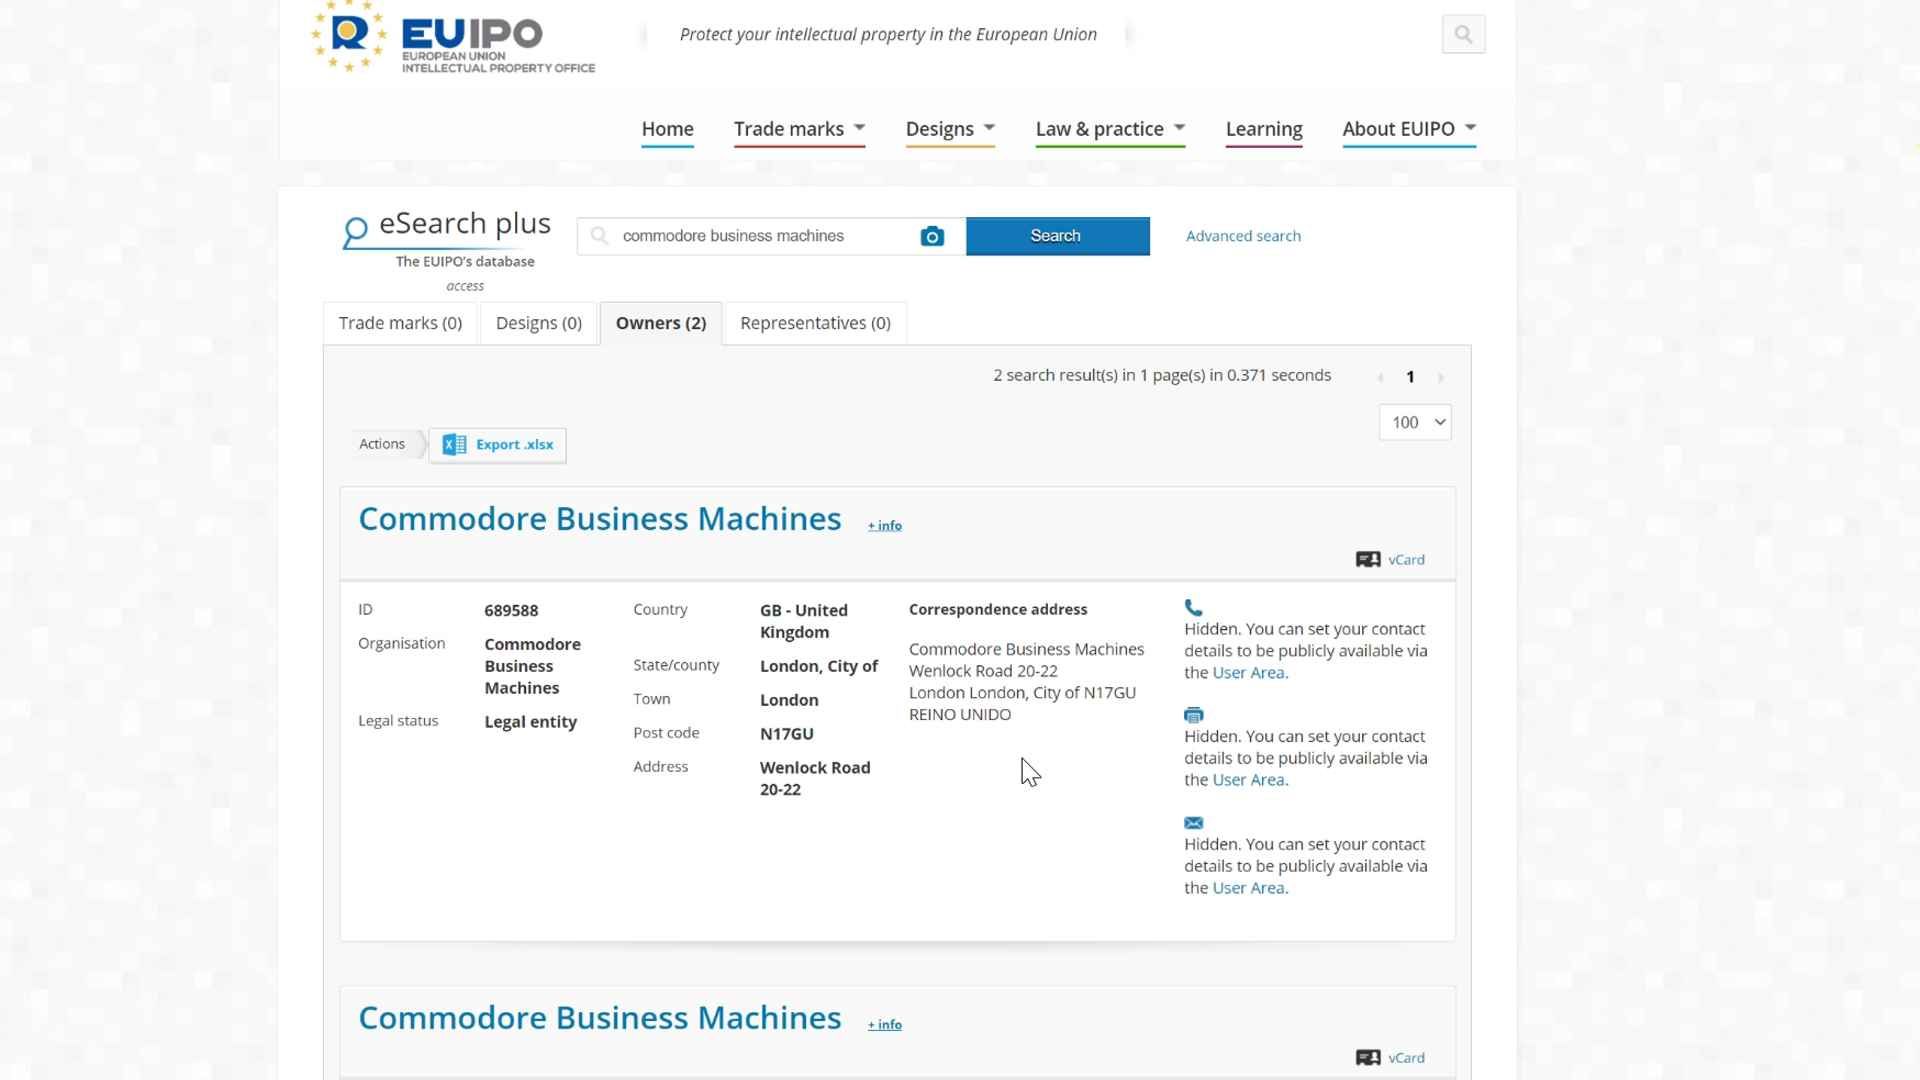This screenshot has height=1080, width=1920.
Task: Click vCard link text for first owner
Action: click(1406, 560)
